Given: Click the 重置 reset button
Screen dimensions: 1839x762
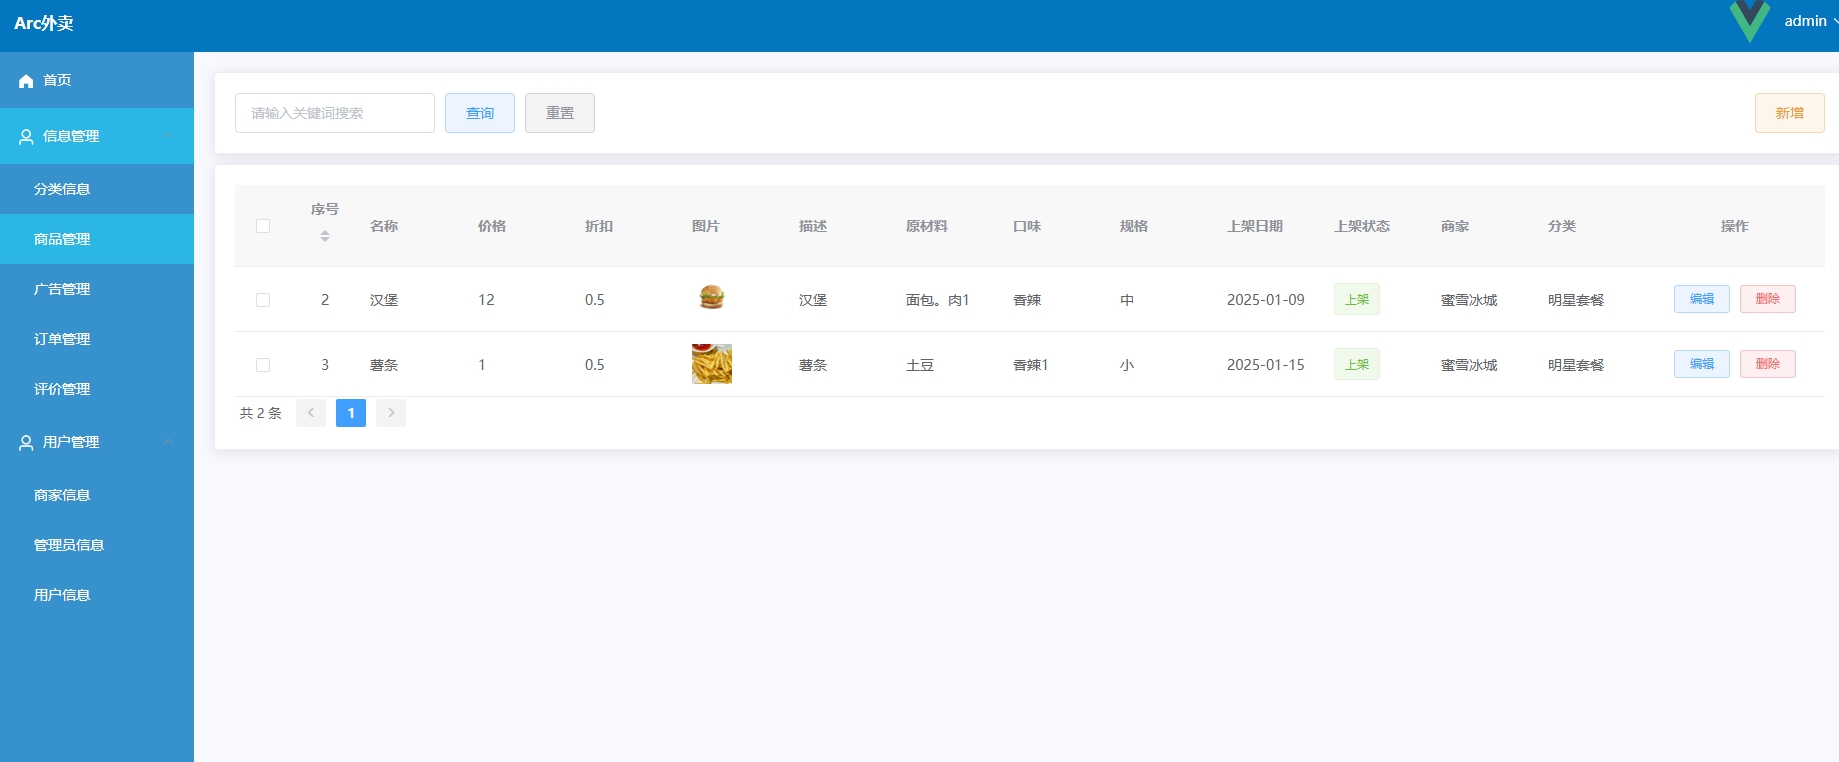Looking at the screenshot, I should point(560,113).
